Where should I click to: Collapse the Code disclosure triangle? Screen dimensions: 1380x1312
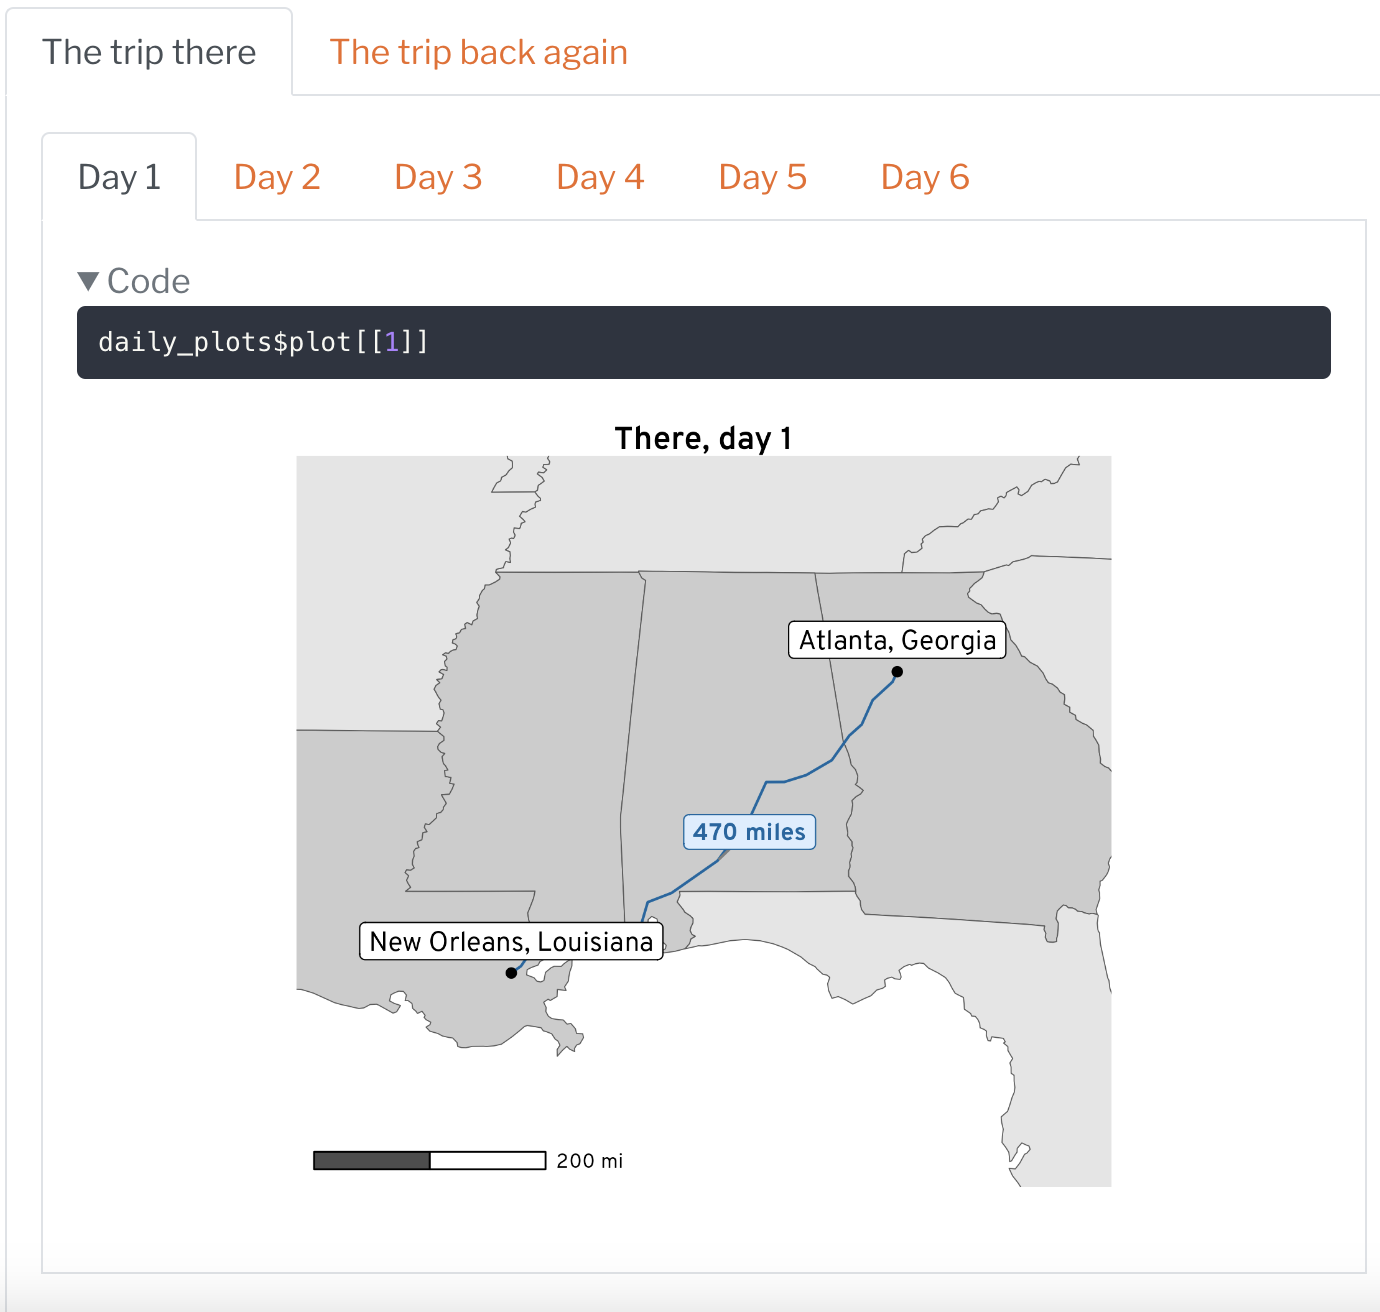tap(88, 282)
